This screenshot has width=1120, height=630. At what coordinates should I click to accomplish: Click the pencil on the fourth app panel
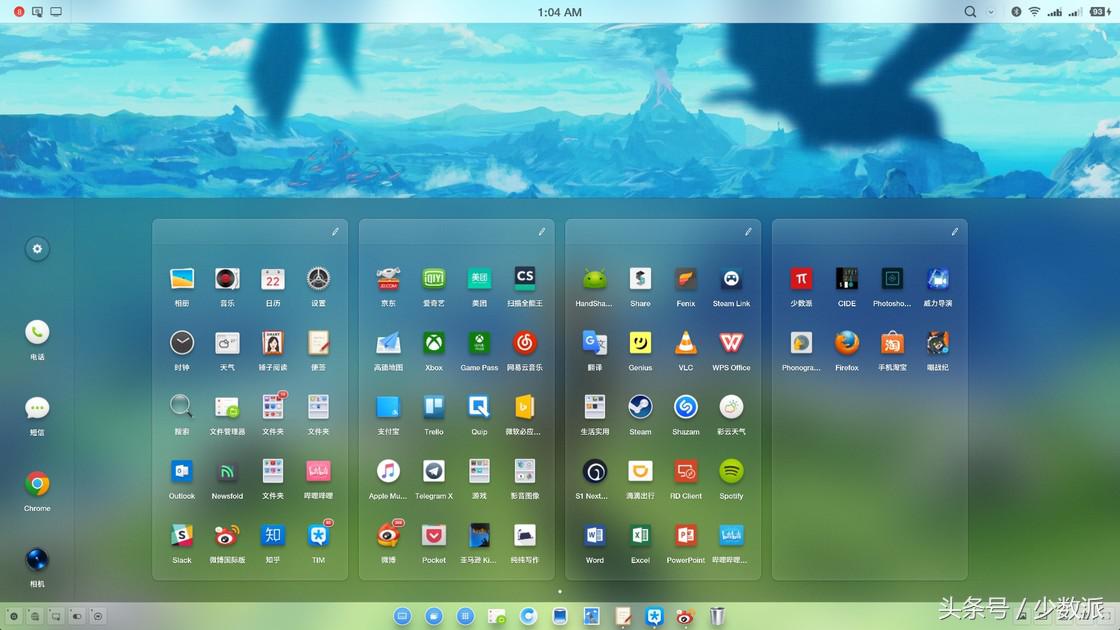[x=954, y=232]
